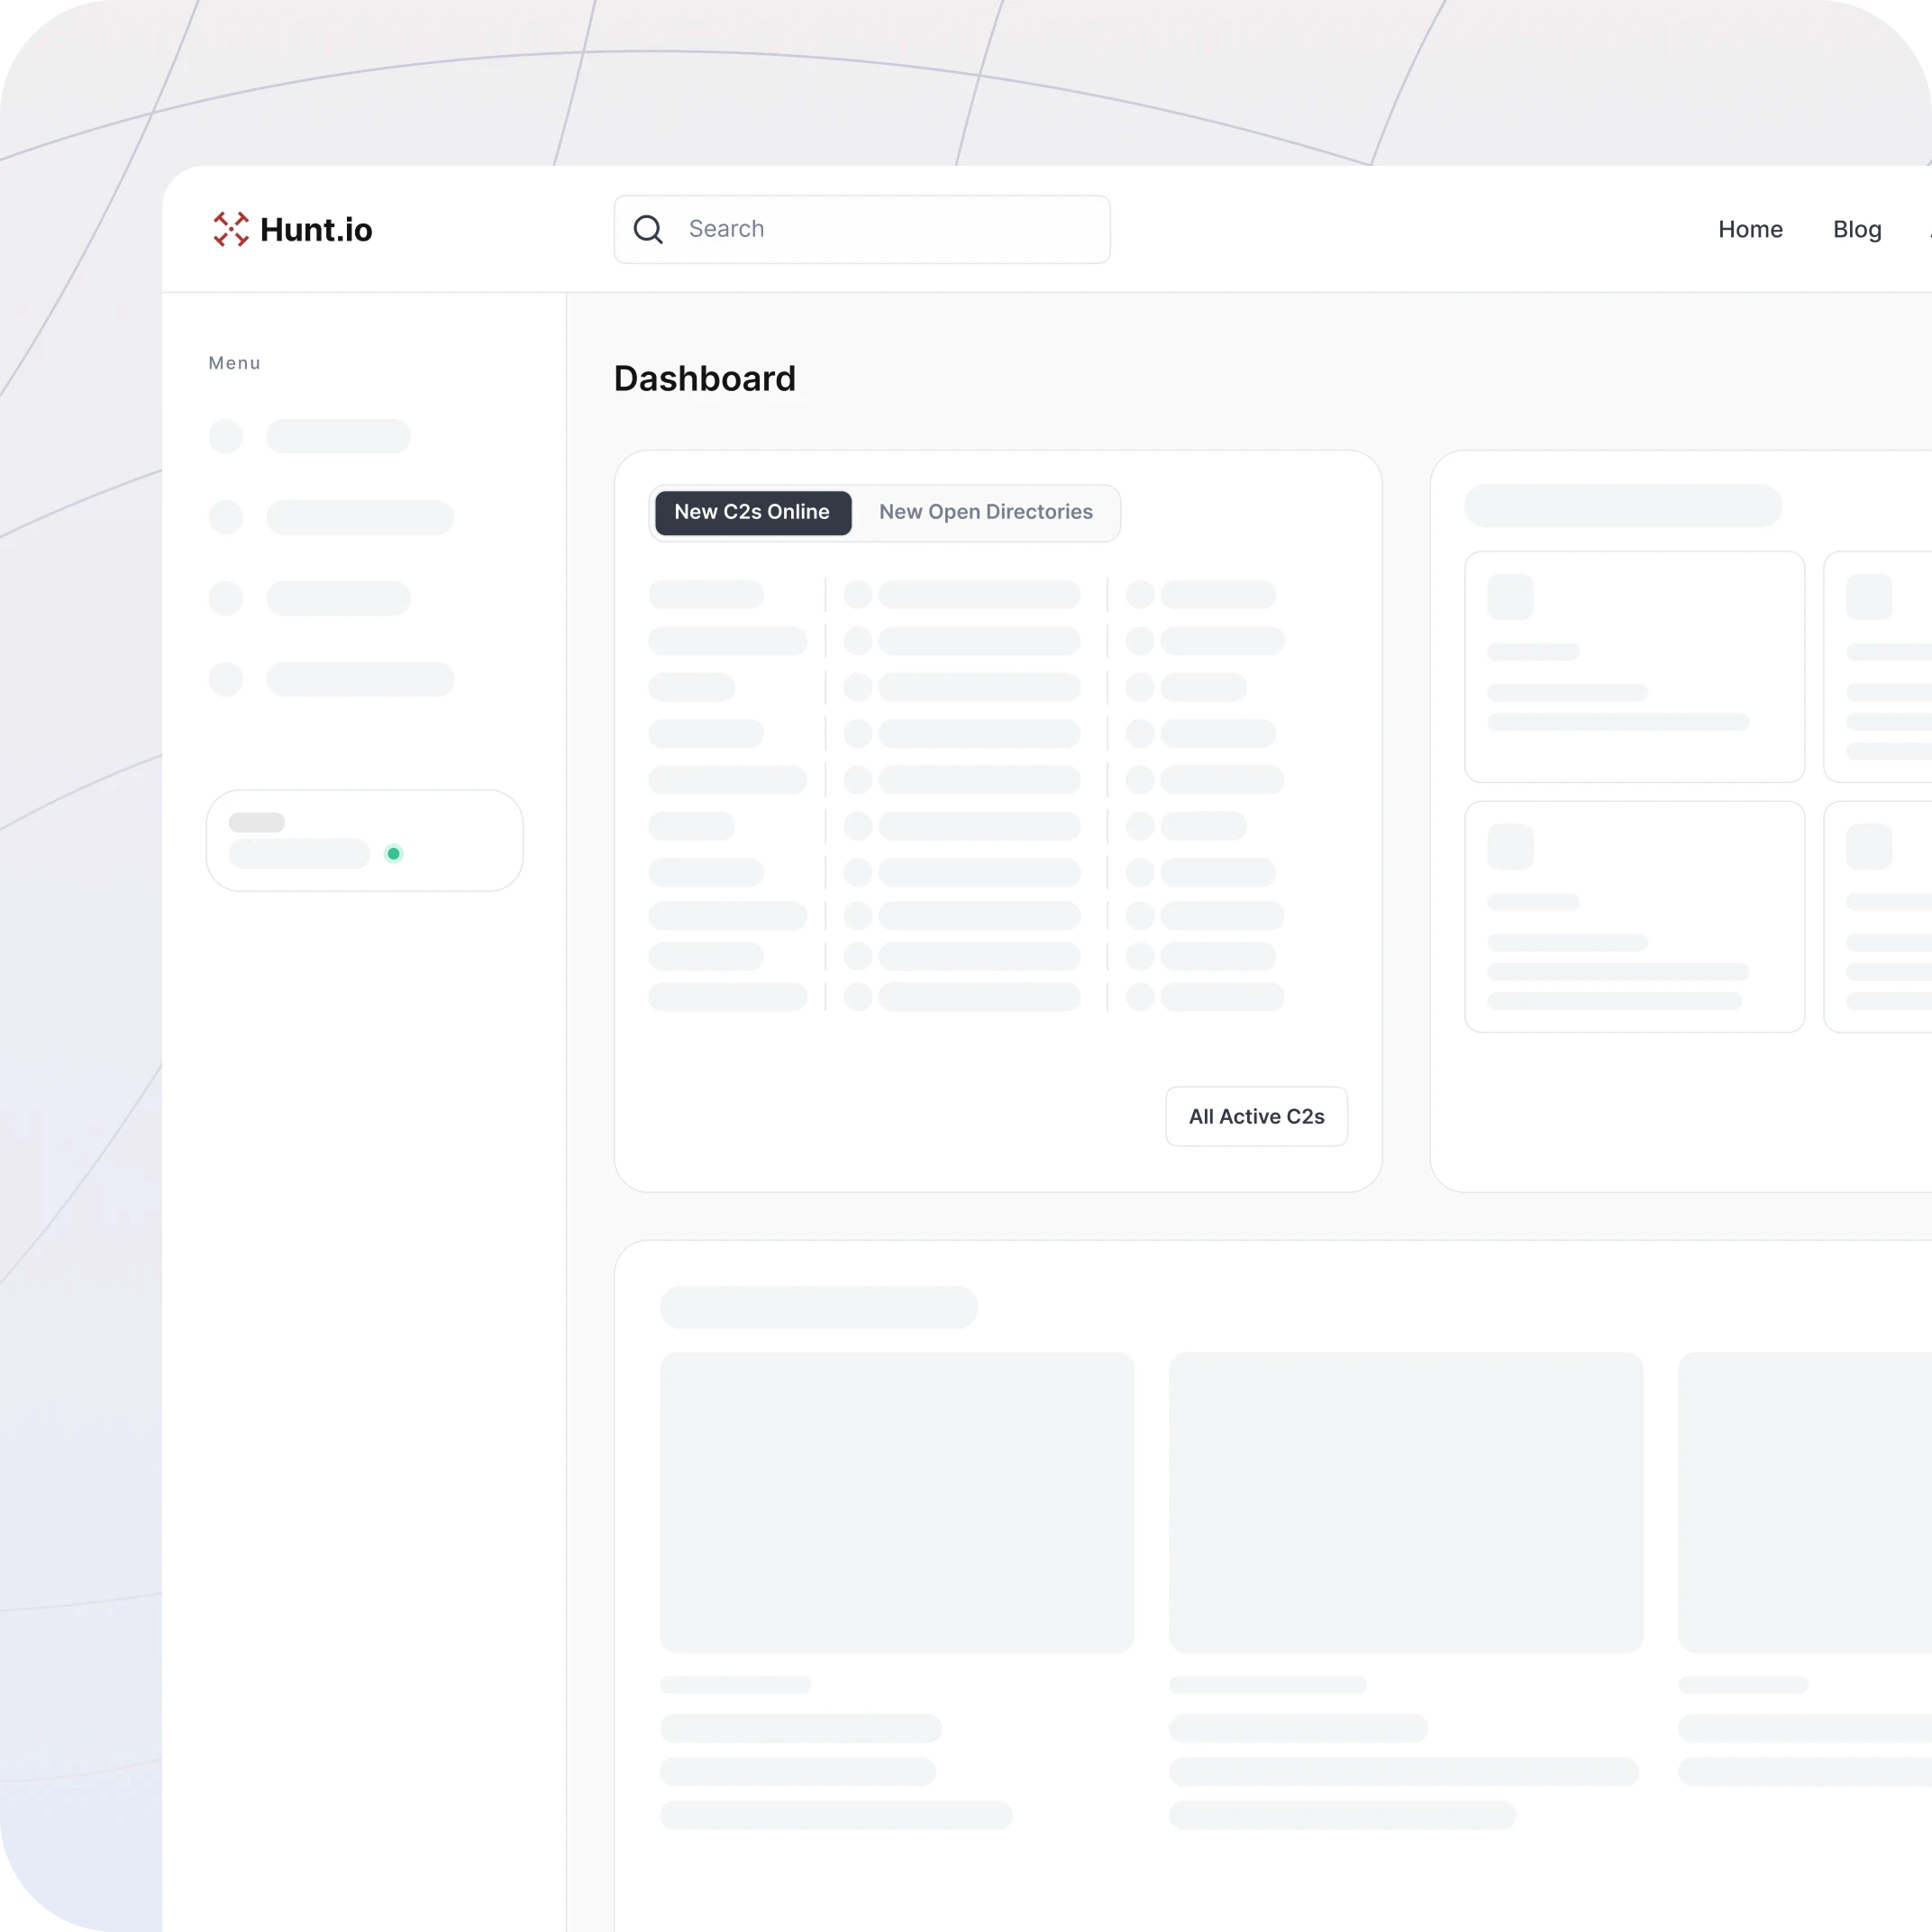Select the New Open Directories tab
This screenshot has height=1932, width=1932.
[984, 513]
